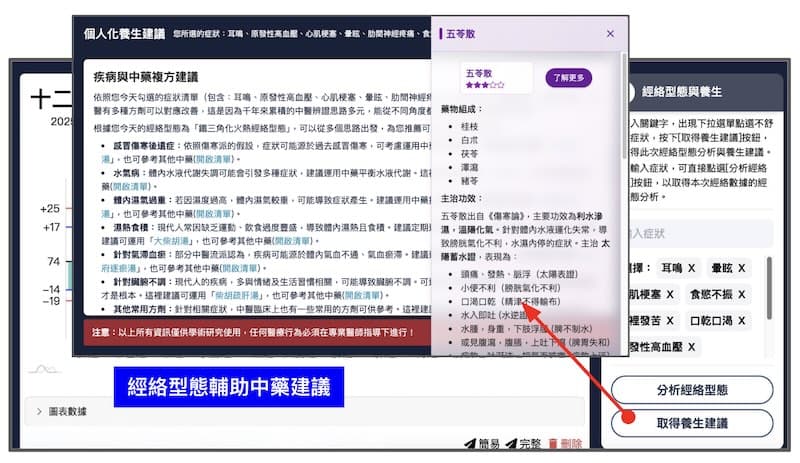Click the 輸入症狀 input field
The width and height of the screenshot is (800, 463).
[x=700, y=233]
